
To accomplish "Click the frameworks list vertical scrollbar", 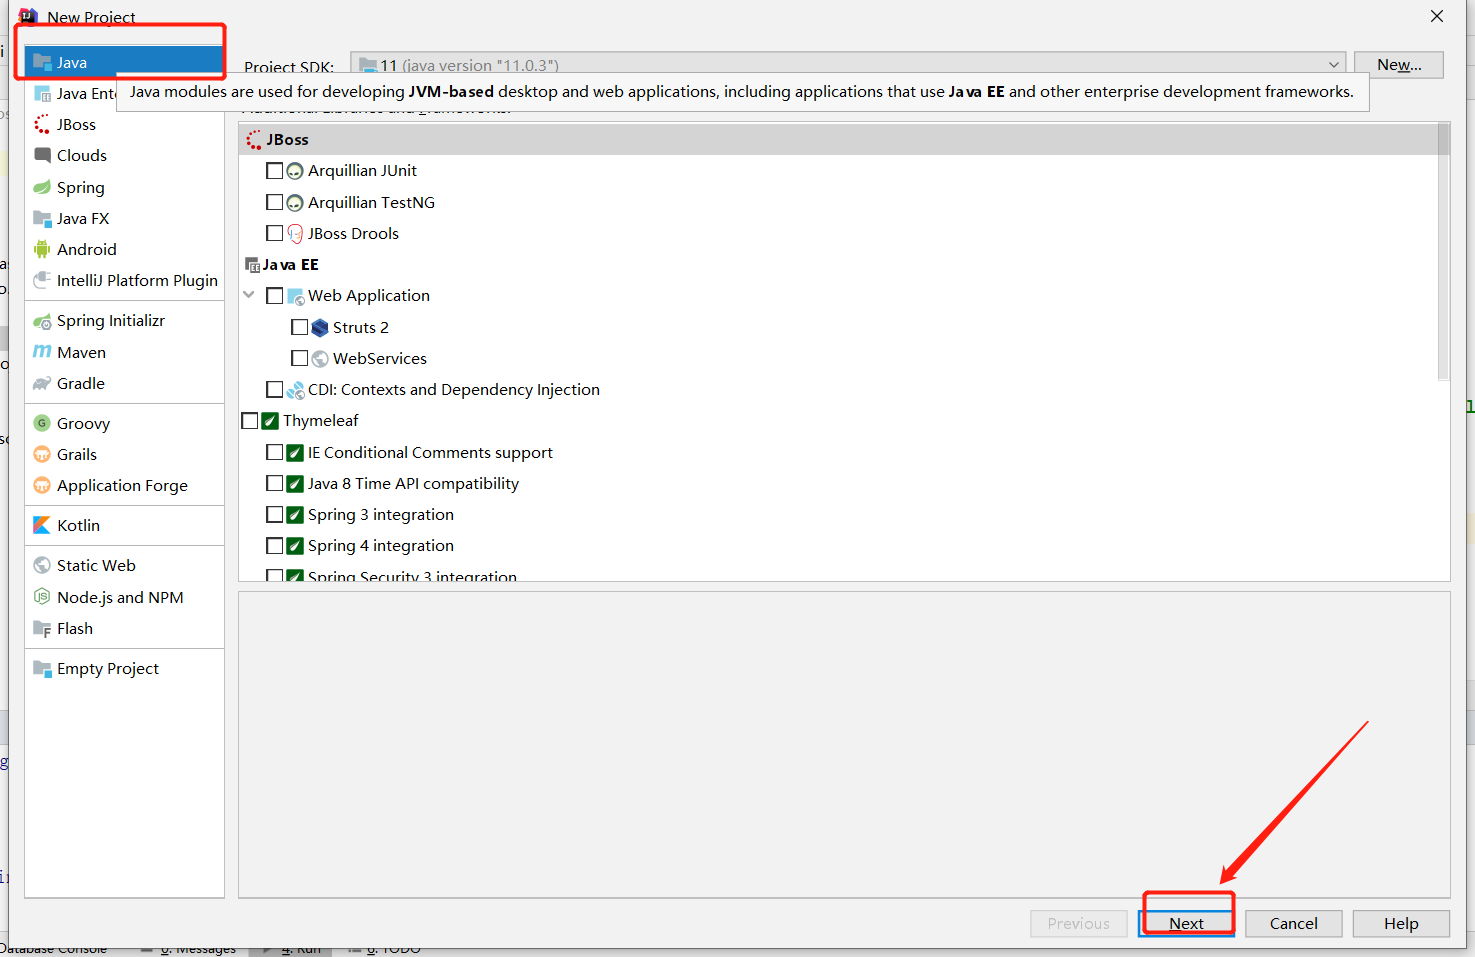I will pyautogui.click(x=1443, y=252).
